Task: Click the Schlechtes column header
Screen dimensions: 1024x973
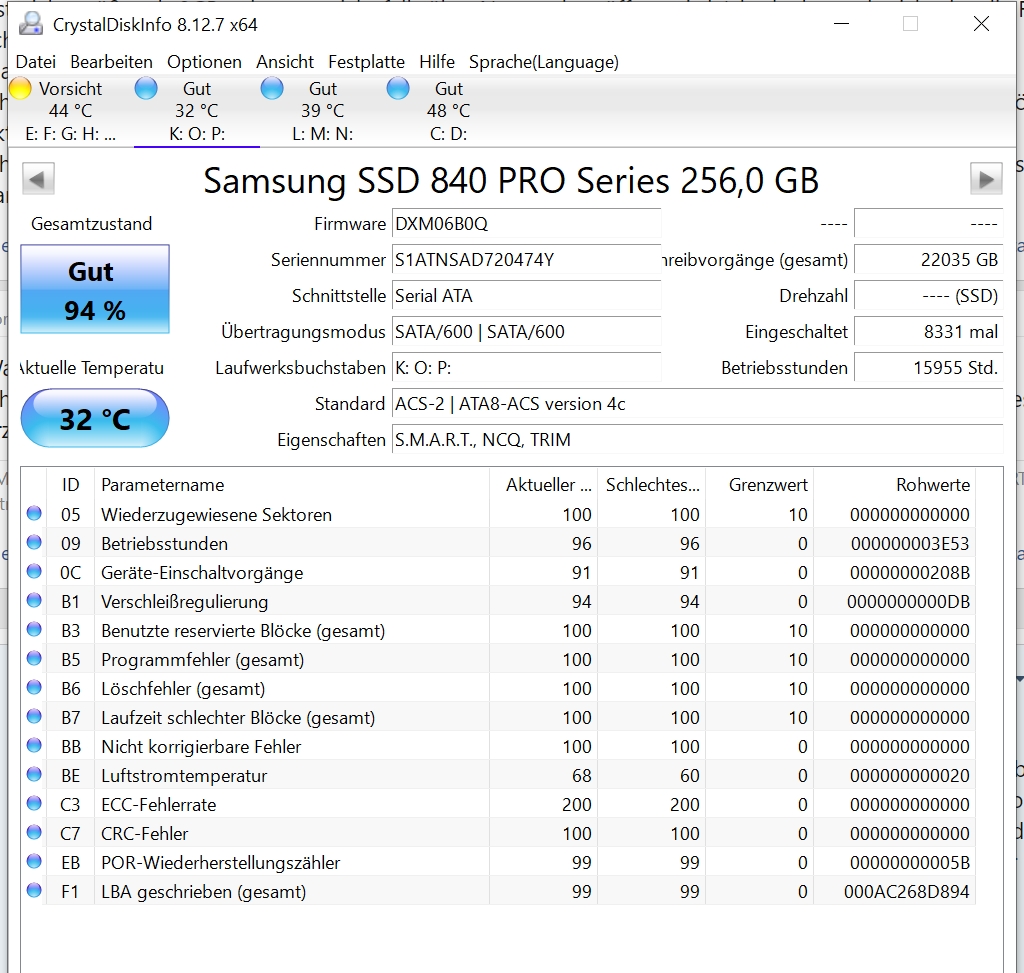Action: click(651, 485)
